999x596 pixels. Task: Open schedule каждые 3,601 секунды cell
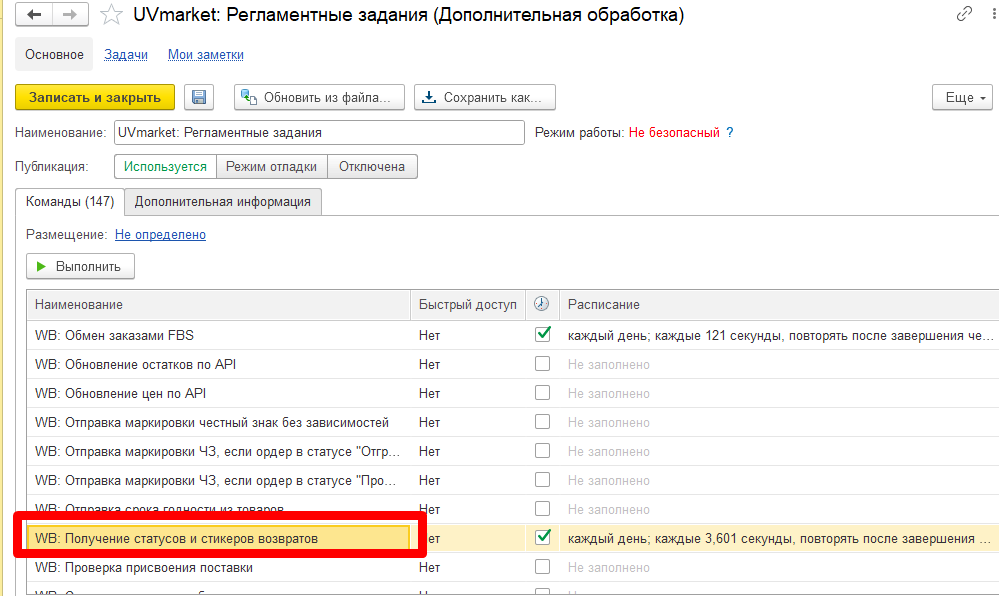[779, 539]
